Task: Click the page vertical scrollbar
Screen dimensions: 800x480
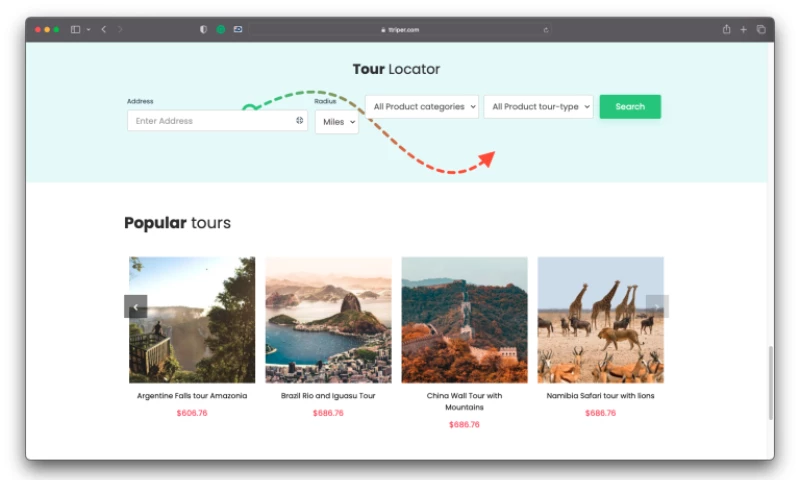Action: [x=770, y=383]
